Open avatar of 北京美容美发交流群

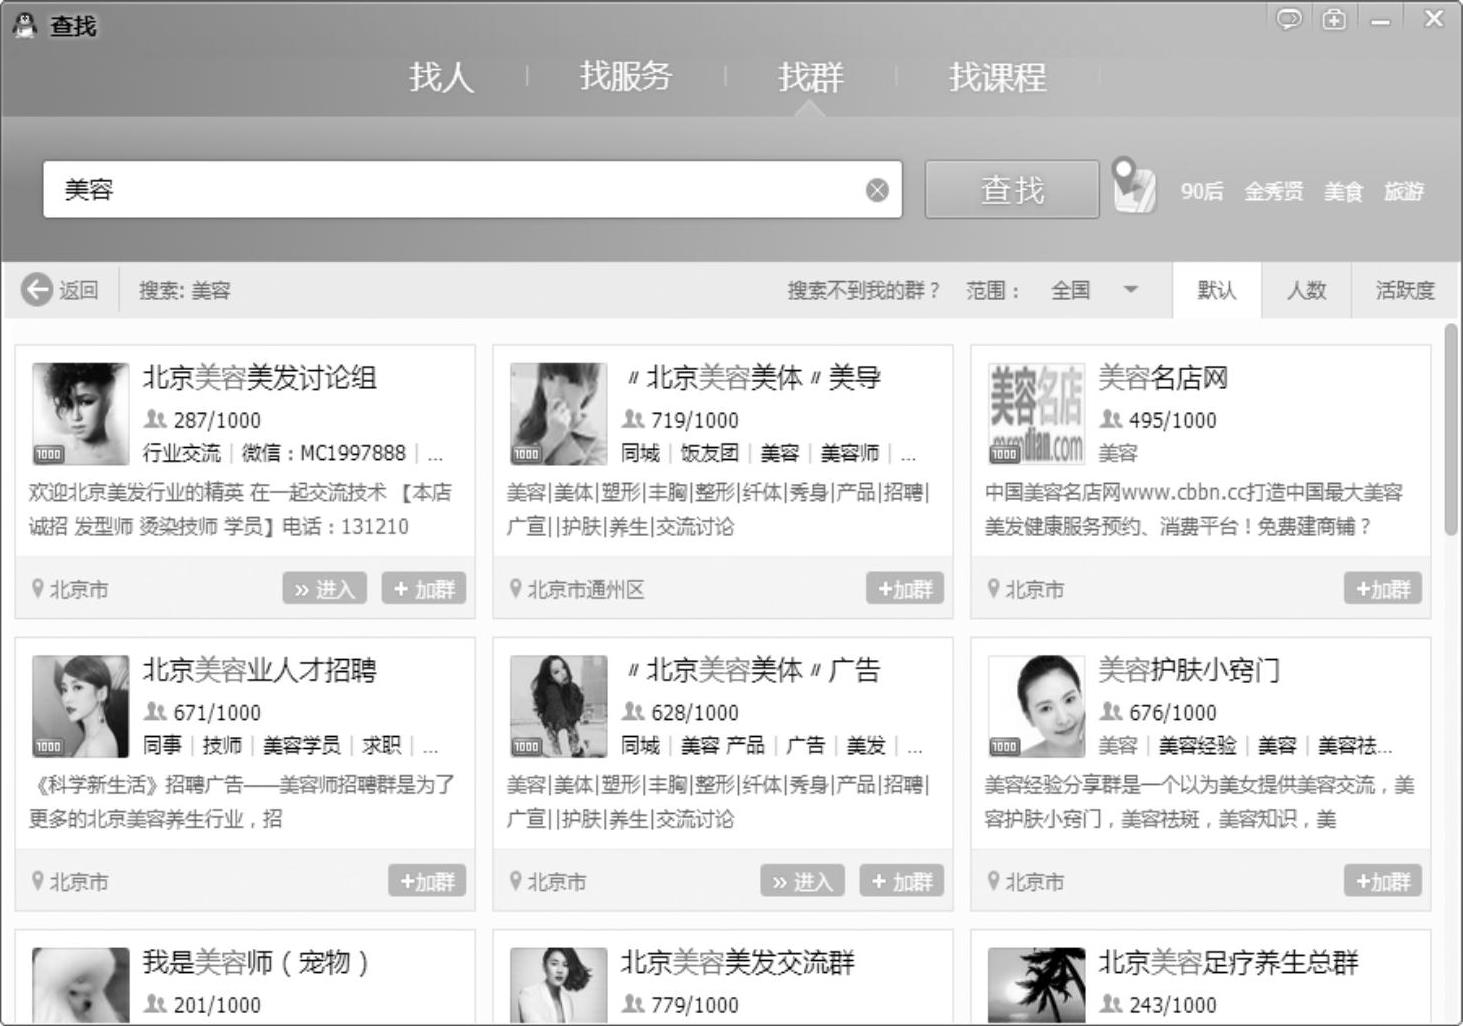click(x=559, y=986)
